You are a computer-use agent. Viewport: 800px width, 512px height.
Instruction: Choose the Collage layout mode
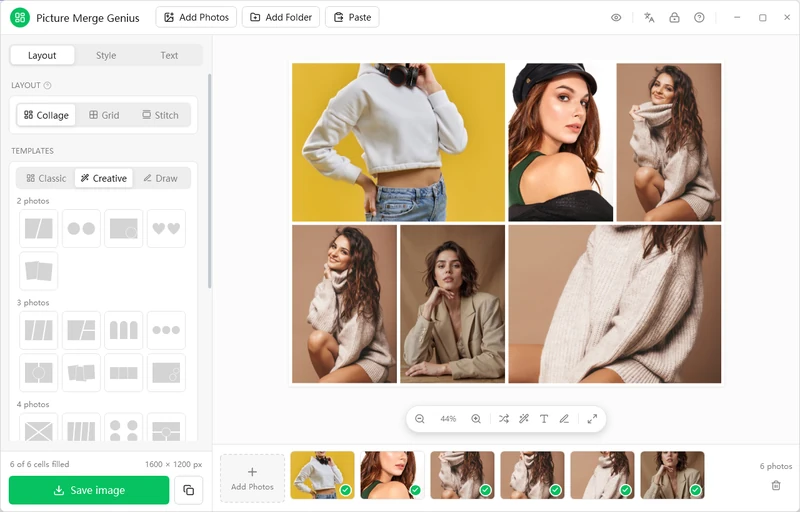46,115
